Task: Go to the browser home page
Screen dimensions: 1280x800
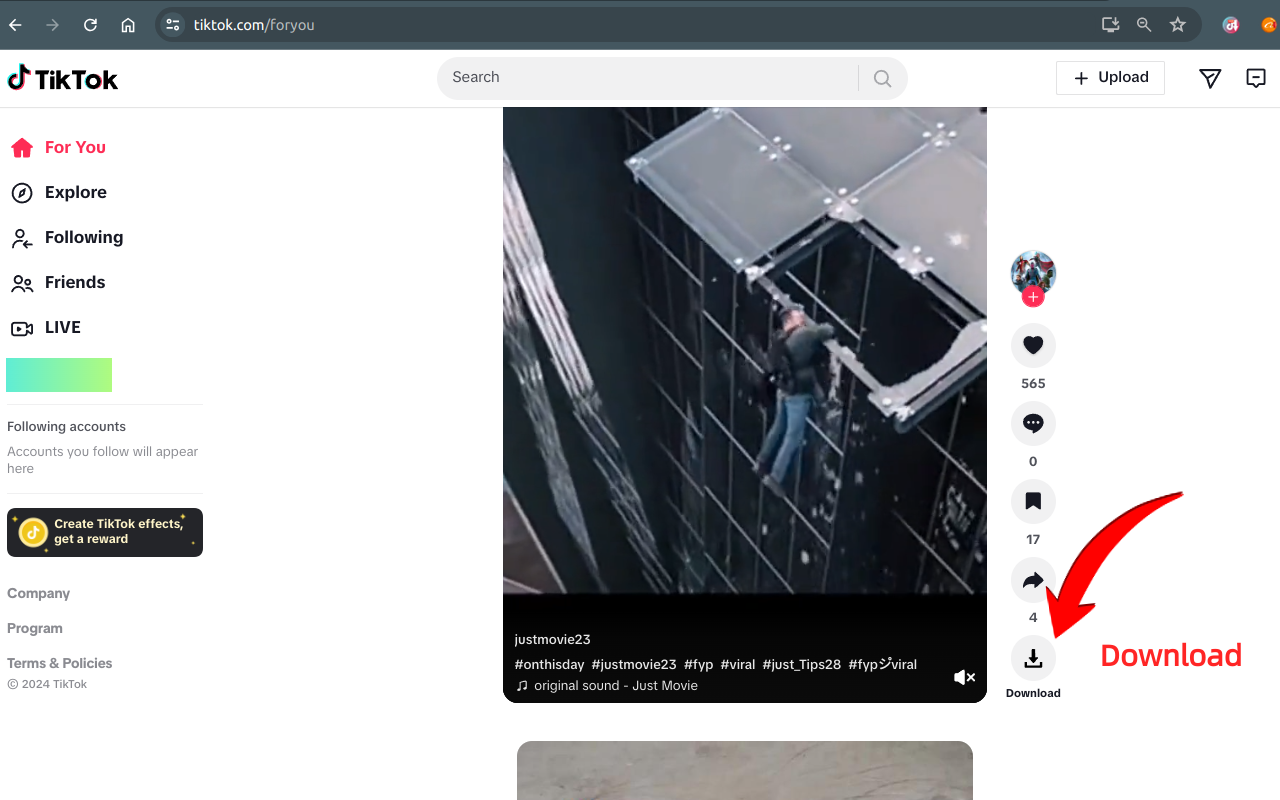Action: [128, 25]
